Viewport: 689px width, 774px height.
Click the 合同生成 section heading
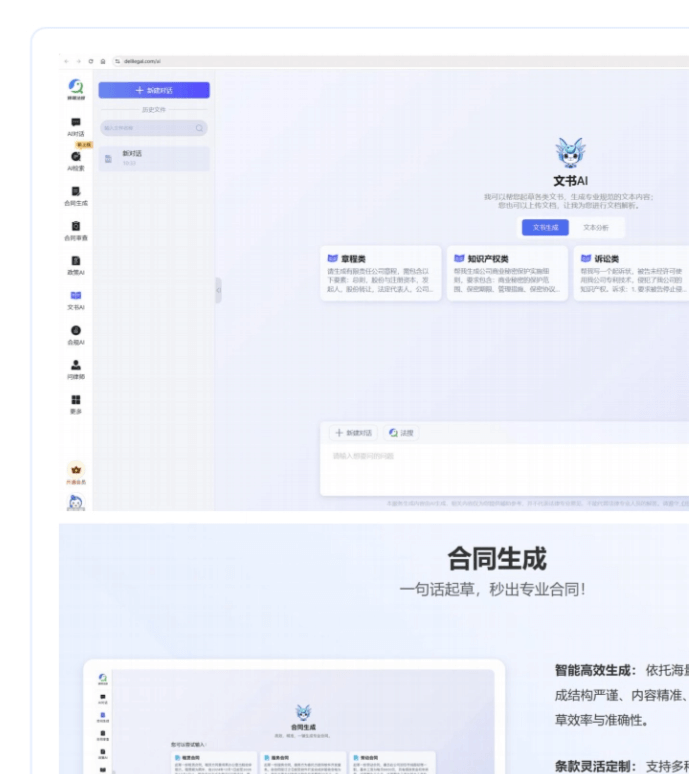tap(497, 559)
